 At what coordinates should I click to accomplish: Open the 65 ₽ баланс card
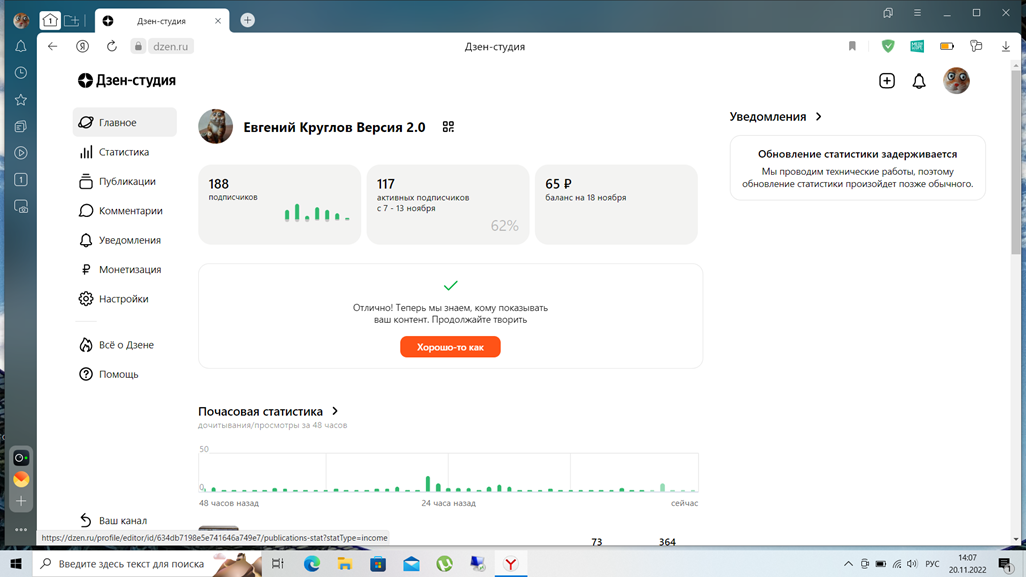[616, 205]
